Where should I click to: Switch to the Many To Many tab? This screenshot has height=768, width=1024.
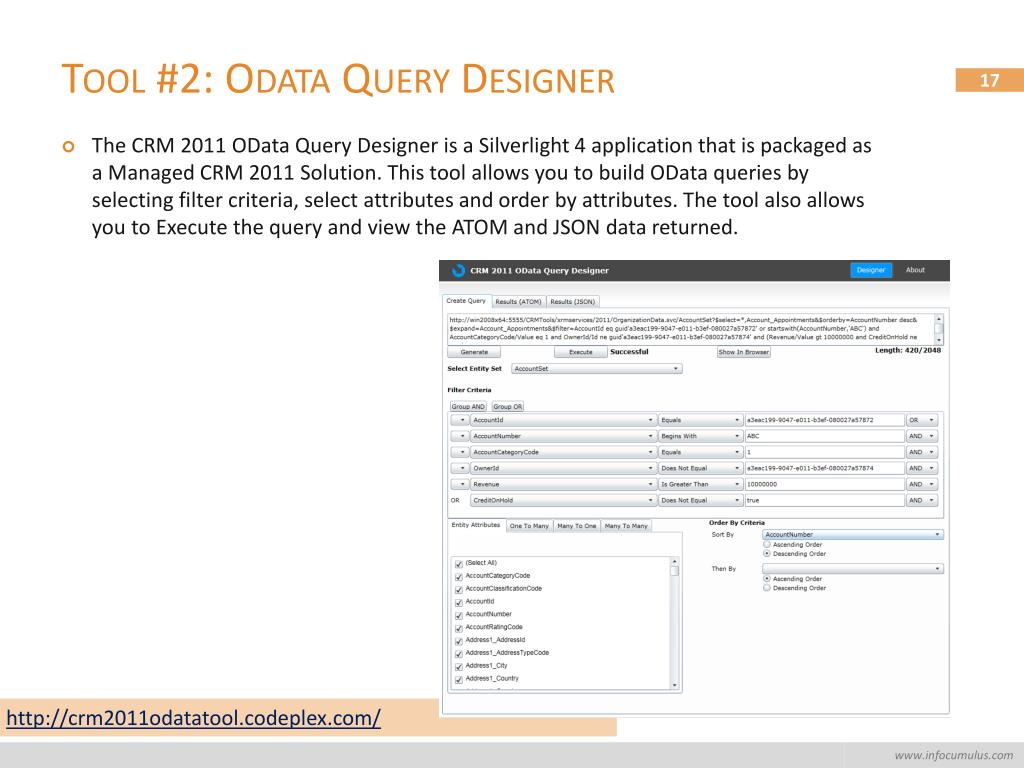coord(626,526)
